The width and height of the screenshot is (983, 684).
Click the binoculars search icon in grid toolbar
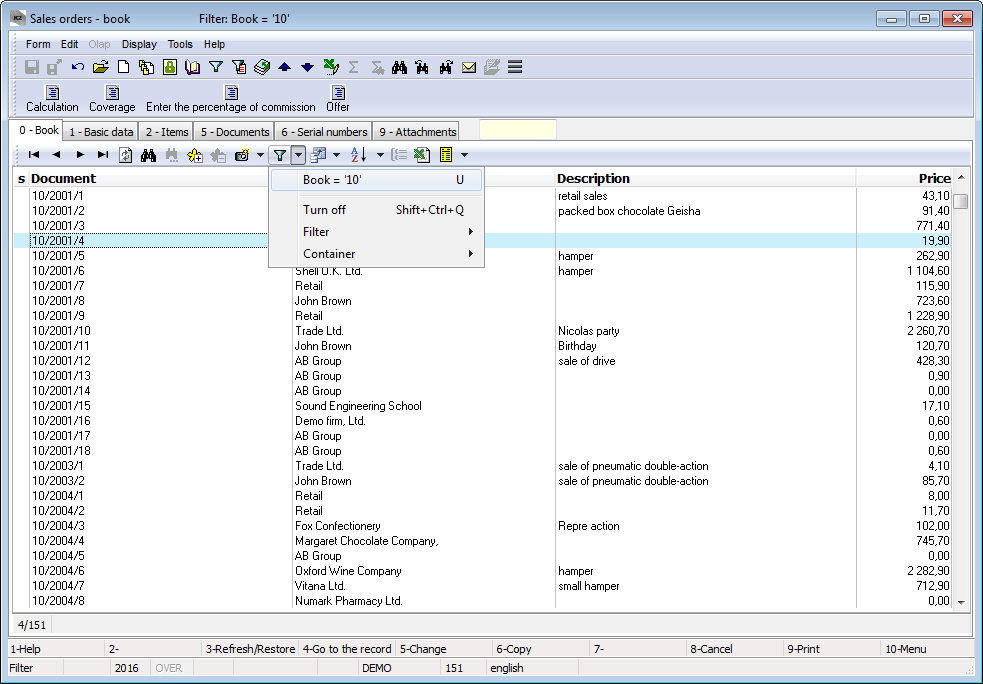(149, 155)
